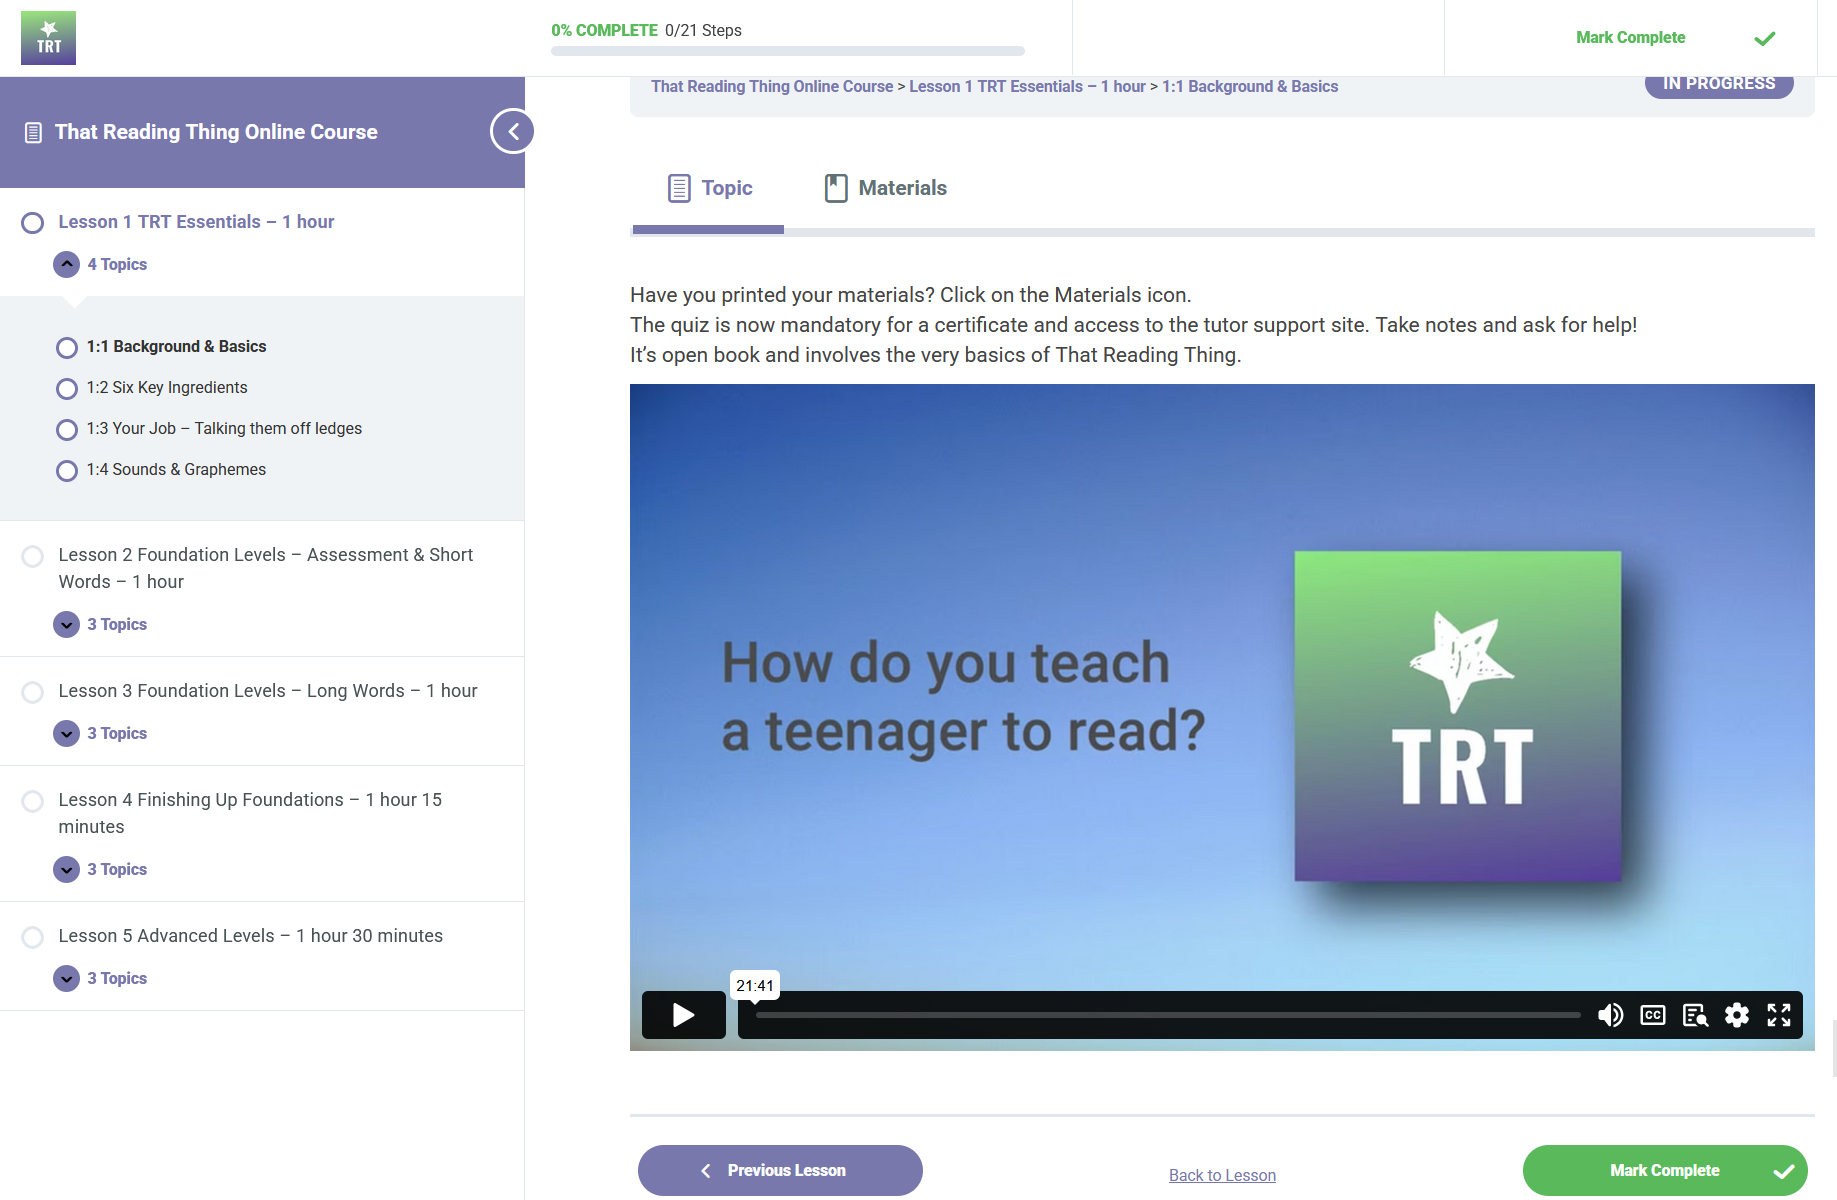Collapse the course sidebar with arrow button

tap(512, 131)
